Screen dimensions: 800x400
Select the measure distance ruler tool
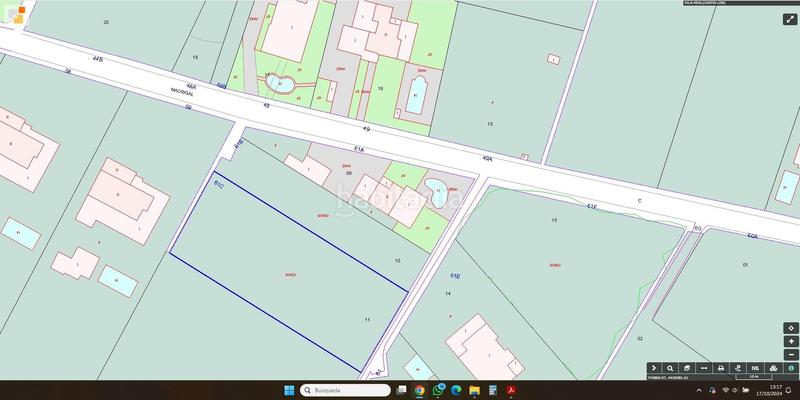(x=705, y=368)
